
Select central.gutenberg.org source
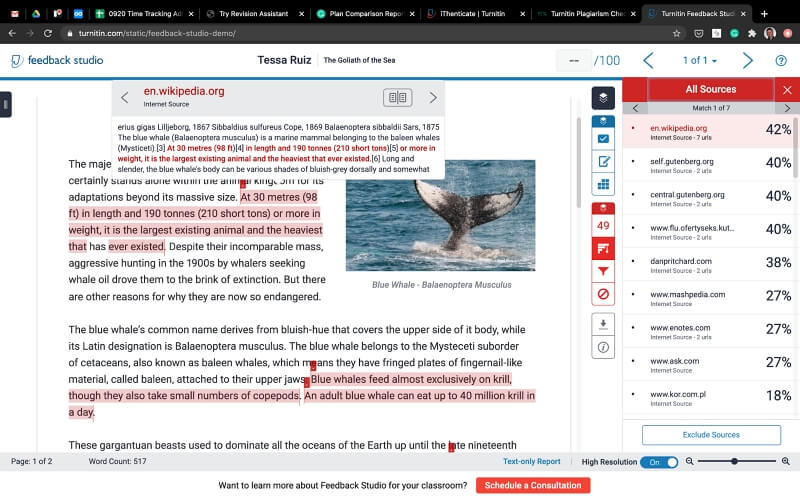(708, 198)
